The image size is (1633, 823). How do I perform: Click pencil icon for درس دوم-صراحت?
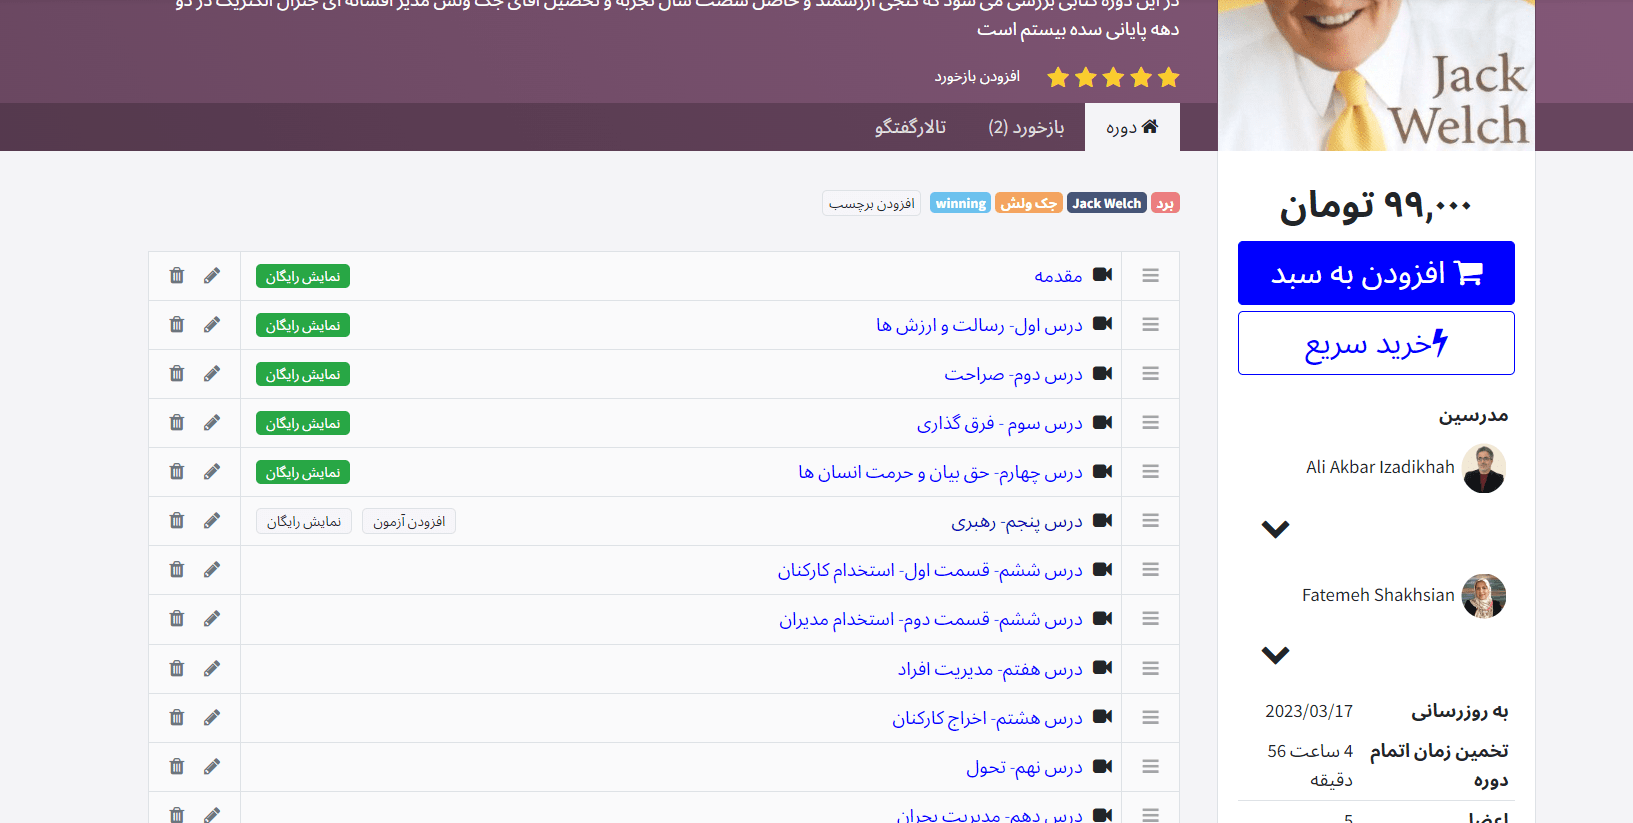click(212, 373)
